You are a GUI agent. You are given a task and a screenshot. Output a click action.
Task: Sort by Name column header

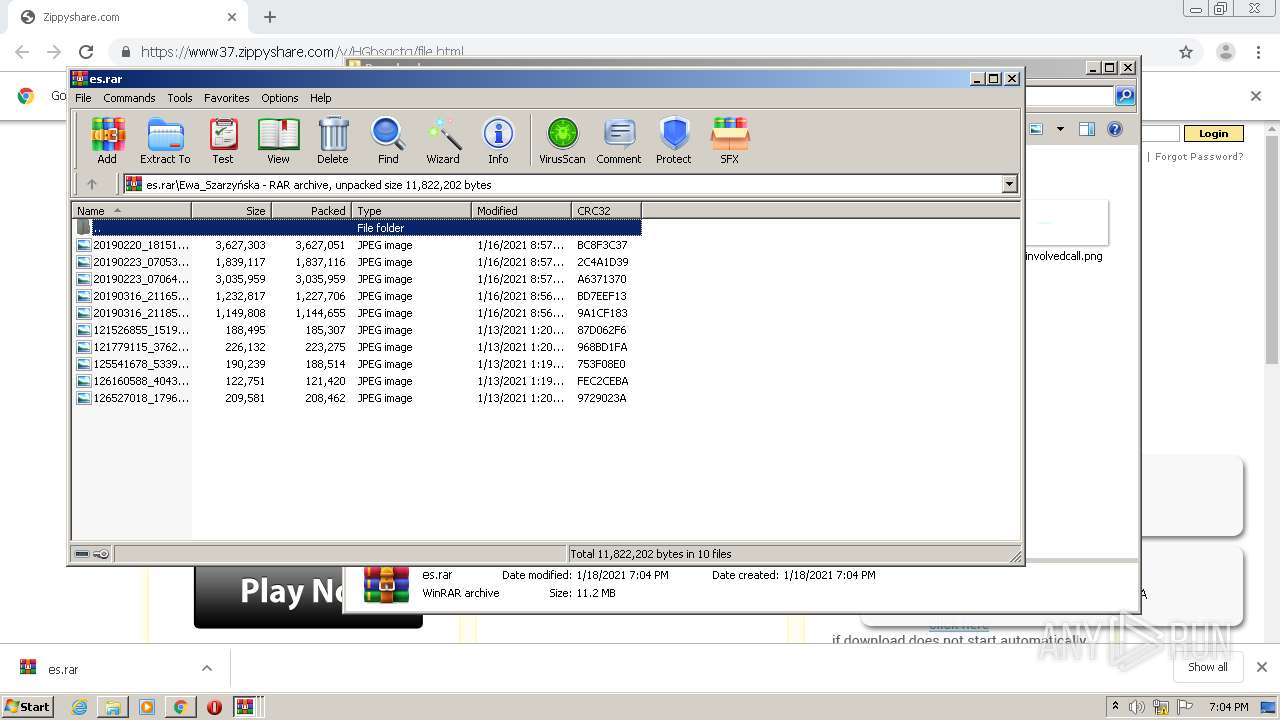(x=131, y=210)
